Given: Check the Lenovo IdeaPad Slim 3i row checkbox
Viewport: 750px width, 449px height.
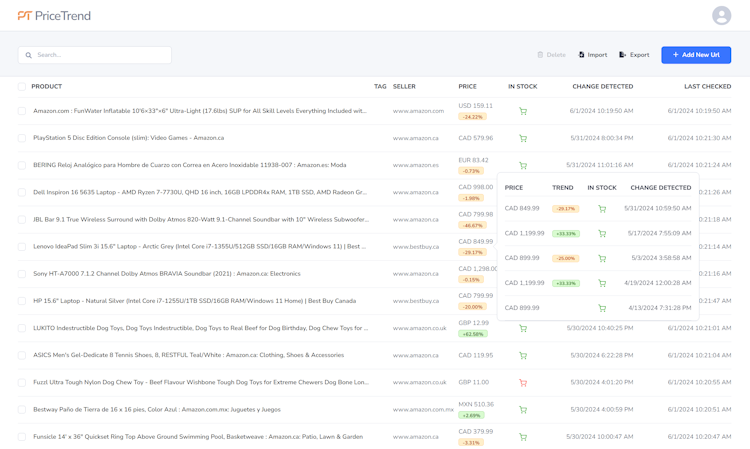Looking at the screenshot, I should click(x=22, y=247).
